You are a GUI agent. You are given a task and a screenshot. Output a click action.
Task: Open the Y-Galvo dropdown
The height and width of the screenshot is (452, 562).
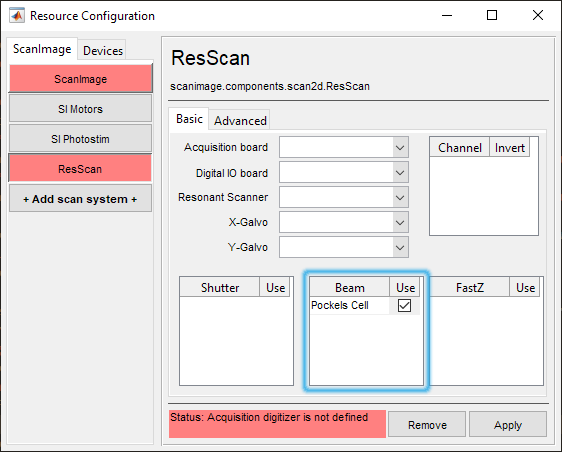click(x=344, y=247)
